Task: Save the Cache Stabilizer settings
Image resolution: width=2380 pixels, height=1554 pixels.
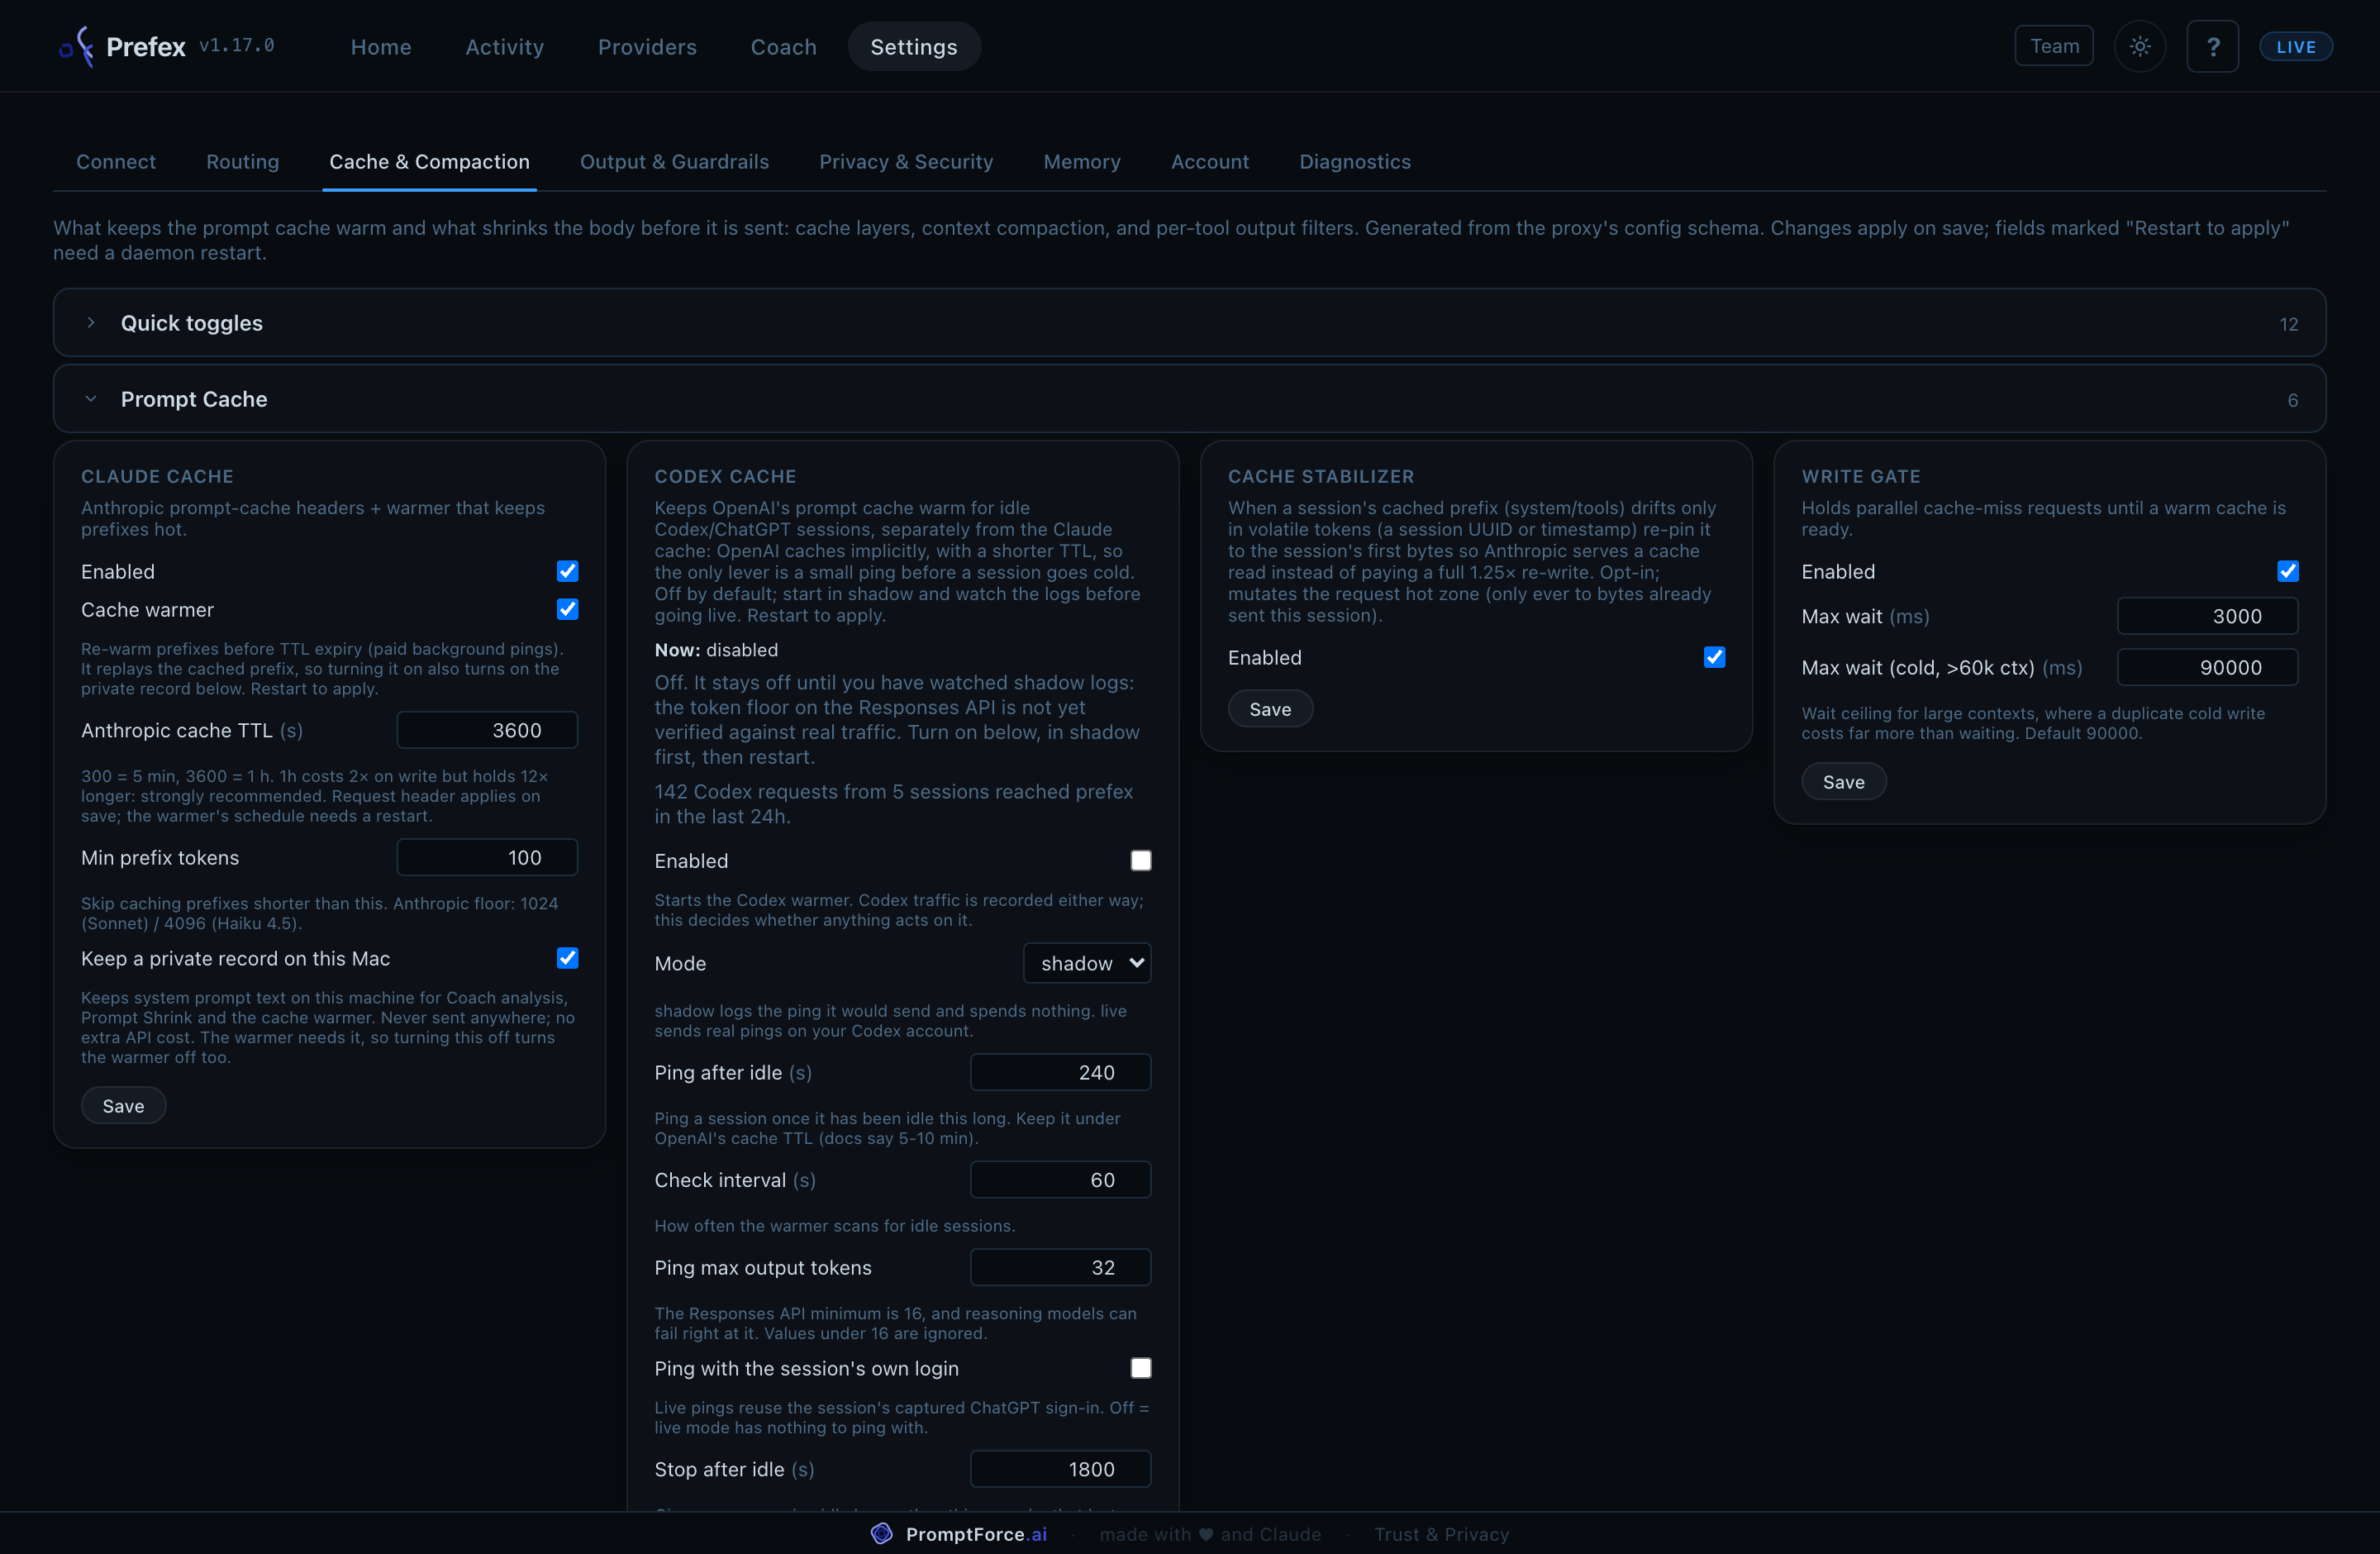Action: (x=1269, y=709)
